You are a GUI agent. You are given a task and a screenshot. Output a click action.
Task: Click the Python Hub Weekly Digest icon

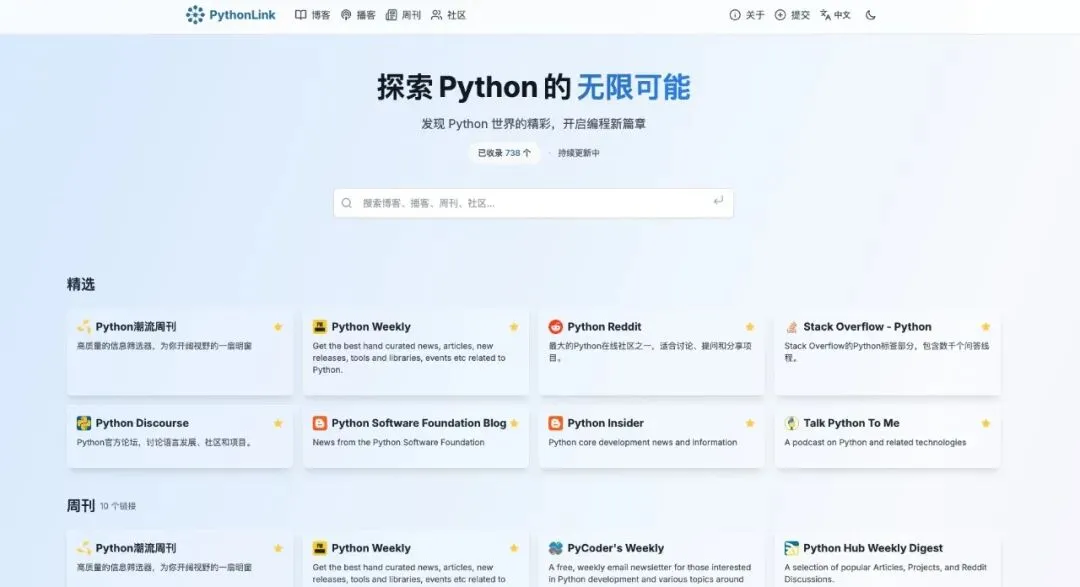click(x=791, y=548)
